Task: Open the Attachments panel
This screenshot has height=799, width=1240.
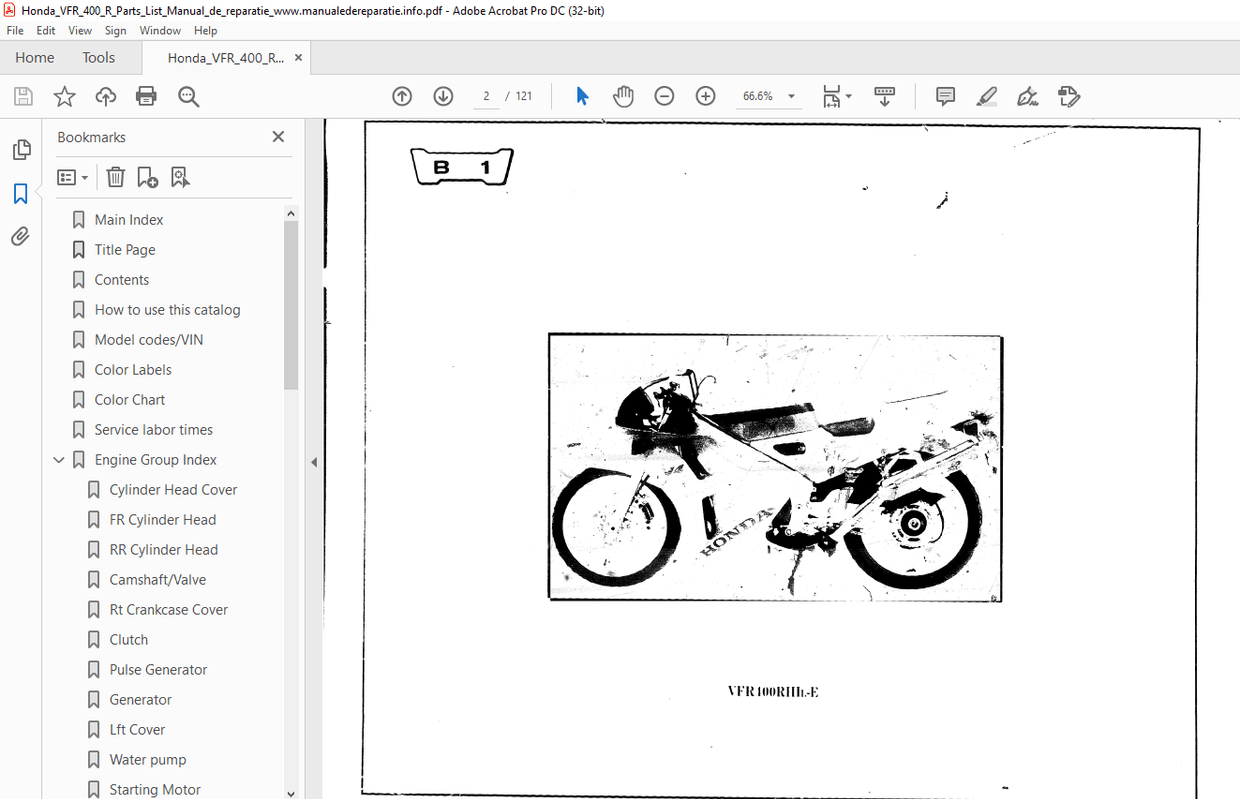Action: click(21, 236)
